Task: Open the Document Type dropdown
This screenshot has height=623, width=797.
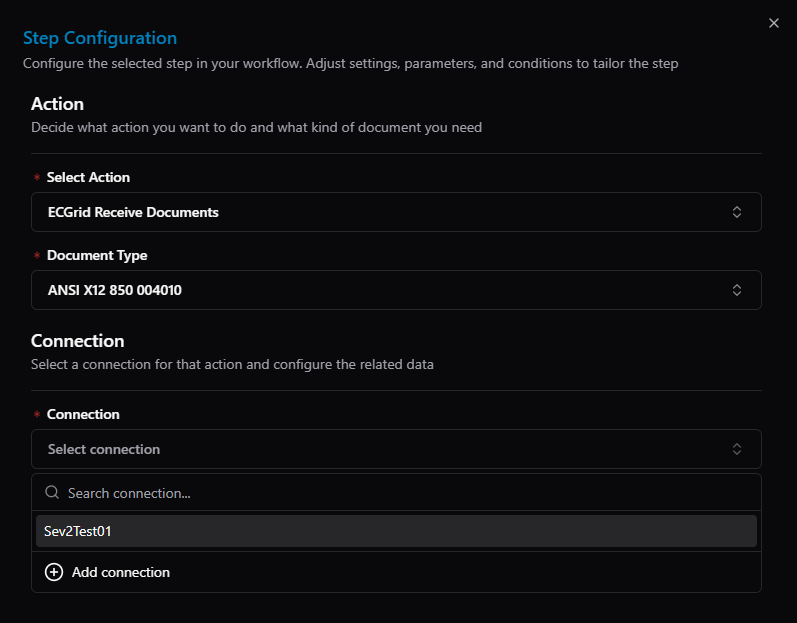Action: click(396, 290)
